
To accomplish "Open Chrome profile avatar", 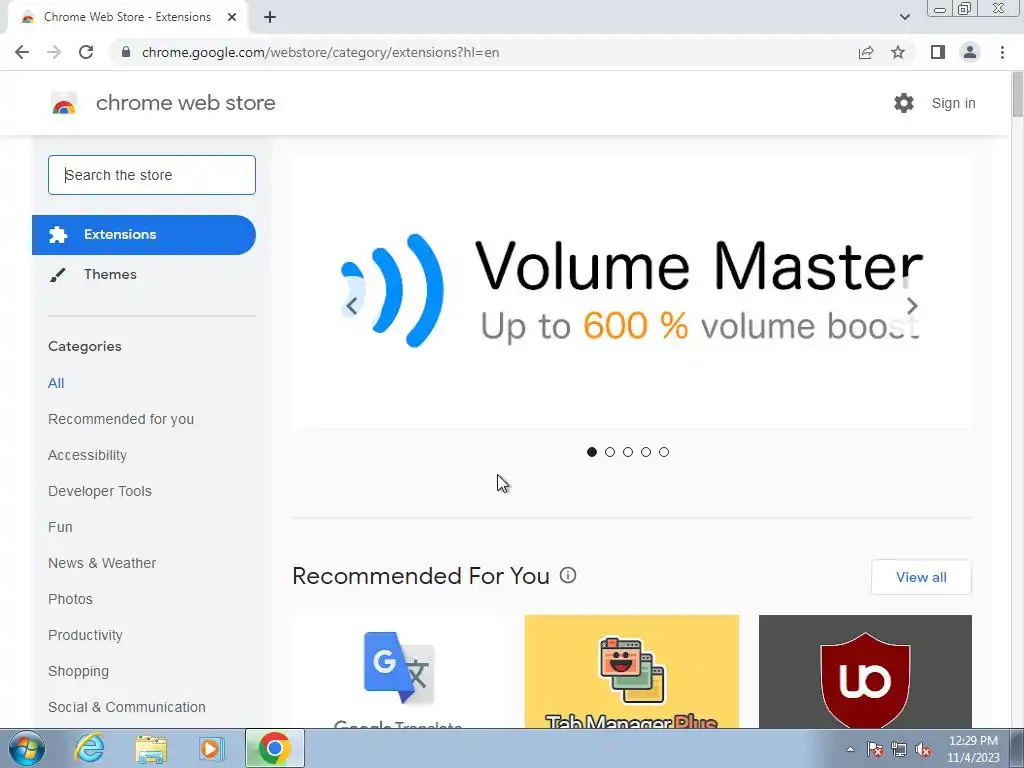I will click(970, 52).
